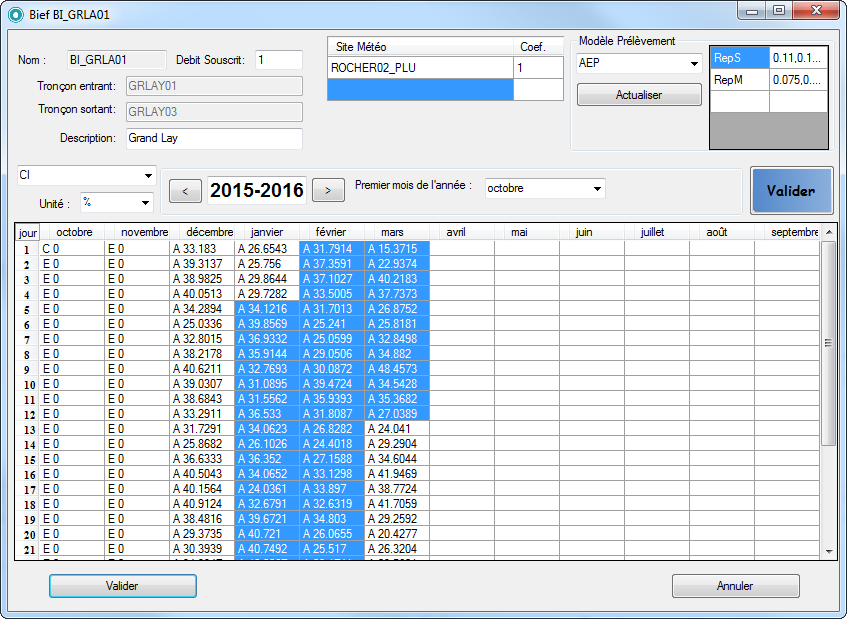Select the mars cell A 15.3715
The width and height of the screenshot is (847, 619).
397,248
